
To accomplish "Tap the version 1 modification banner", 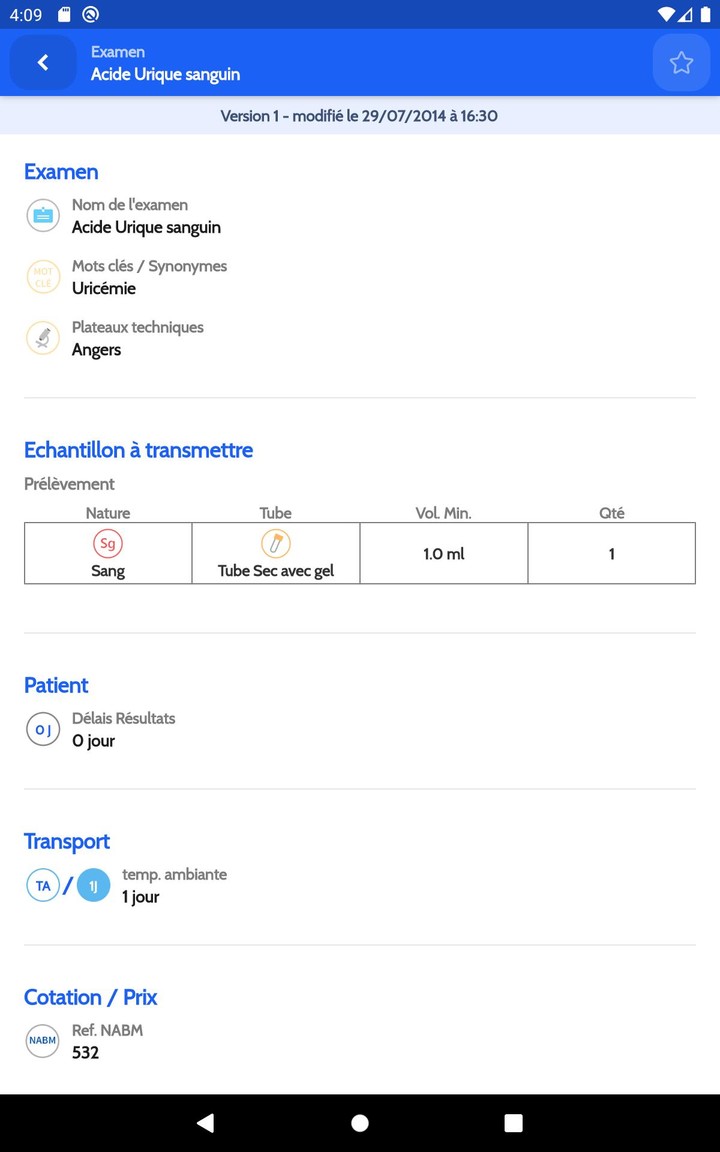I will pyautogui.click(x=360, y=116).
